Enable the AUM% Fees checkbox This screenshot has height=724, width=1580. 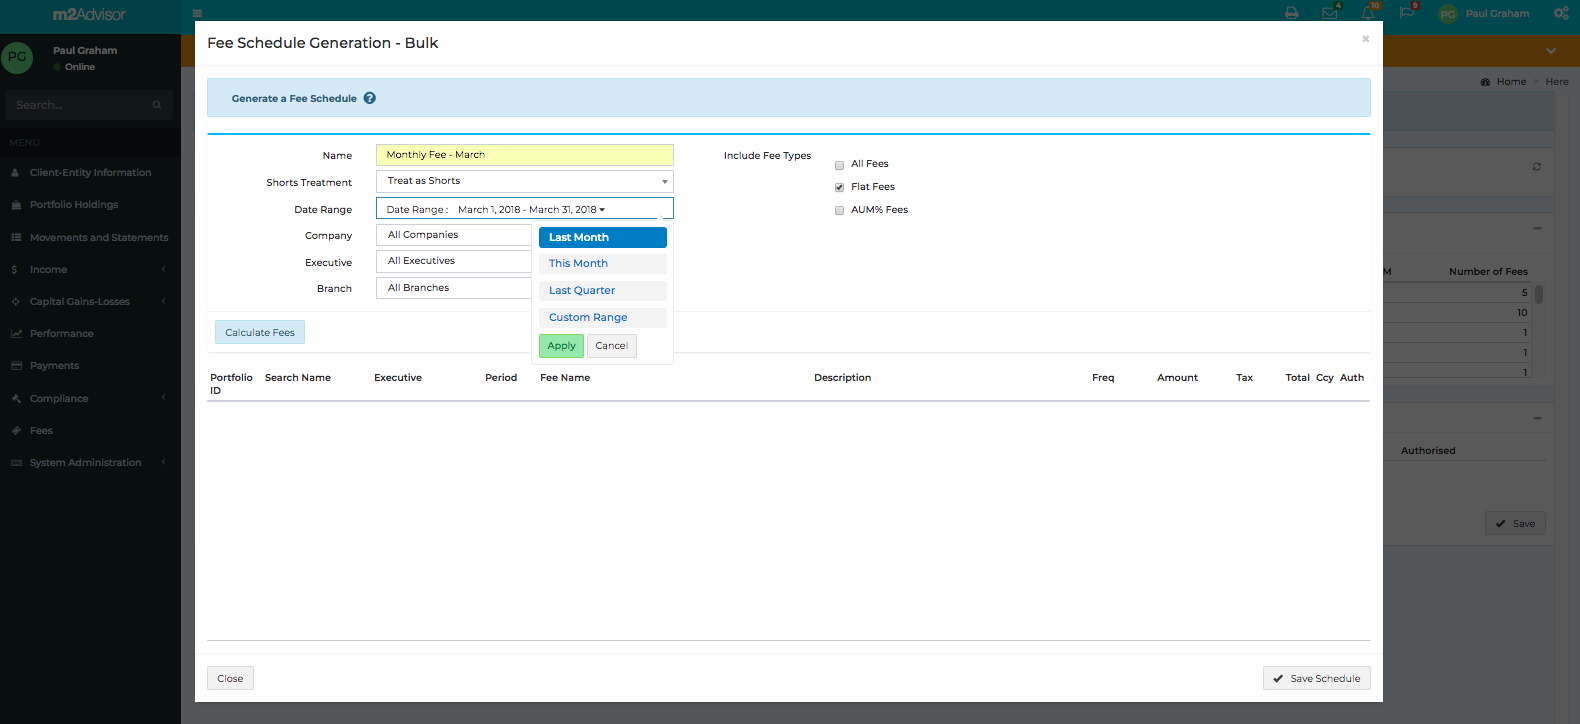pyautogui.click(x=840, y=211)
